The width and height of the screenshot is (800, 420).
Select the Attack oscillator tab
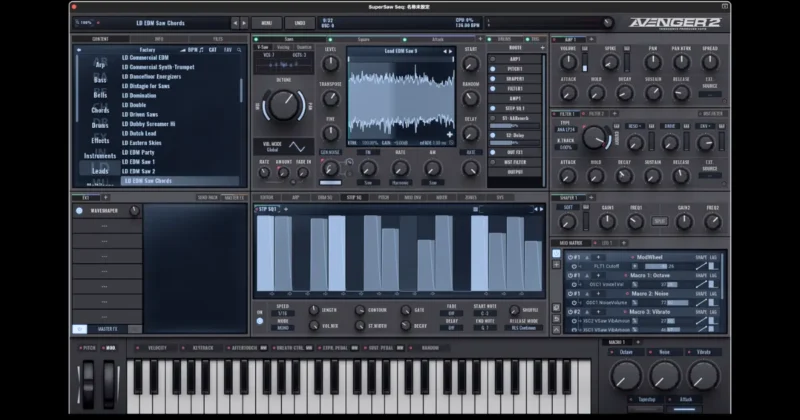pyautogui.click(x=438, y=39)
